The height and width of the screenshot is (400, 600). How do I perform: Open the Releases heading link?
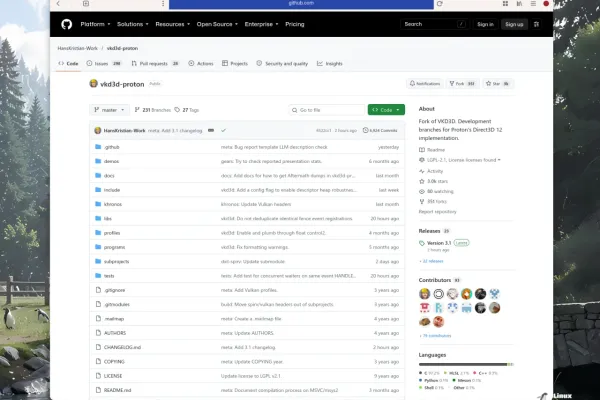tap(429, 231)
